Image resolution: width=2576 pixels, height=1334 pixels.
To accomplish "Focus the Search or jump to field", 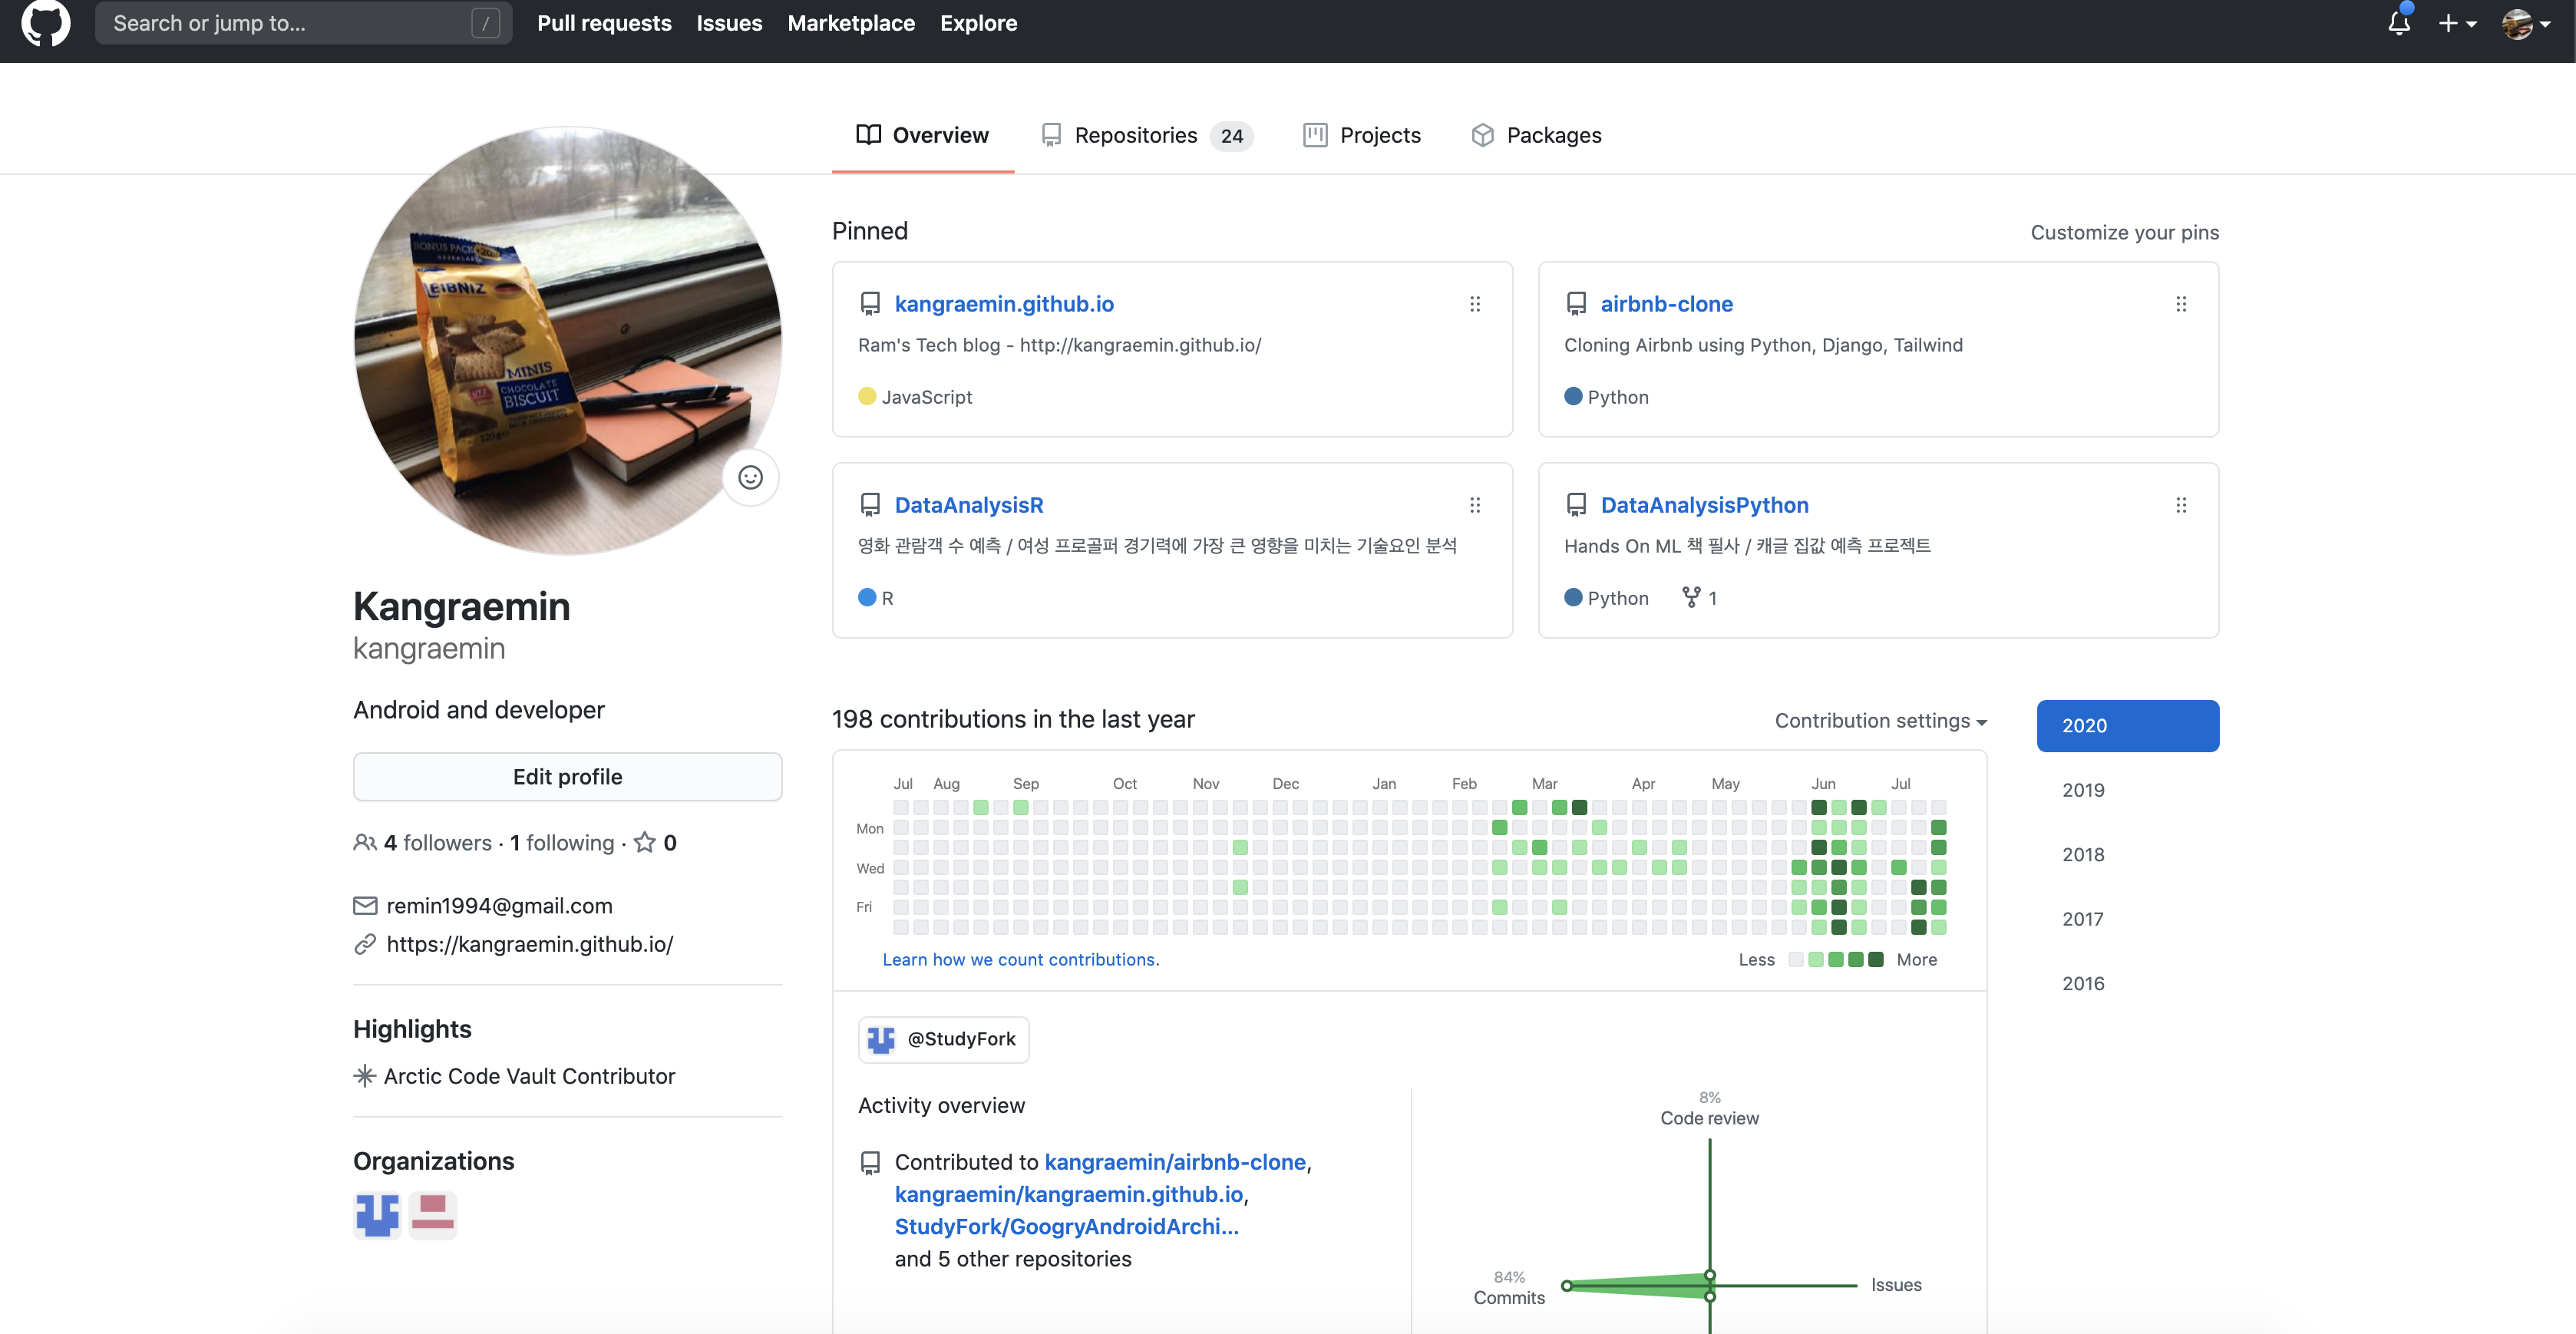I will tap(303, 23).
